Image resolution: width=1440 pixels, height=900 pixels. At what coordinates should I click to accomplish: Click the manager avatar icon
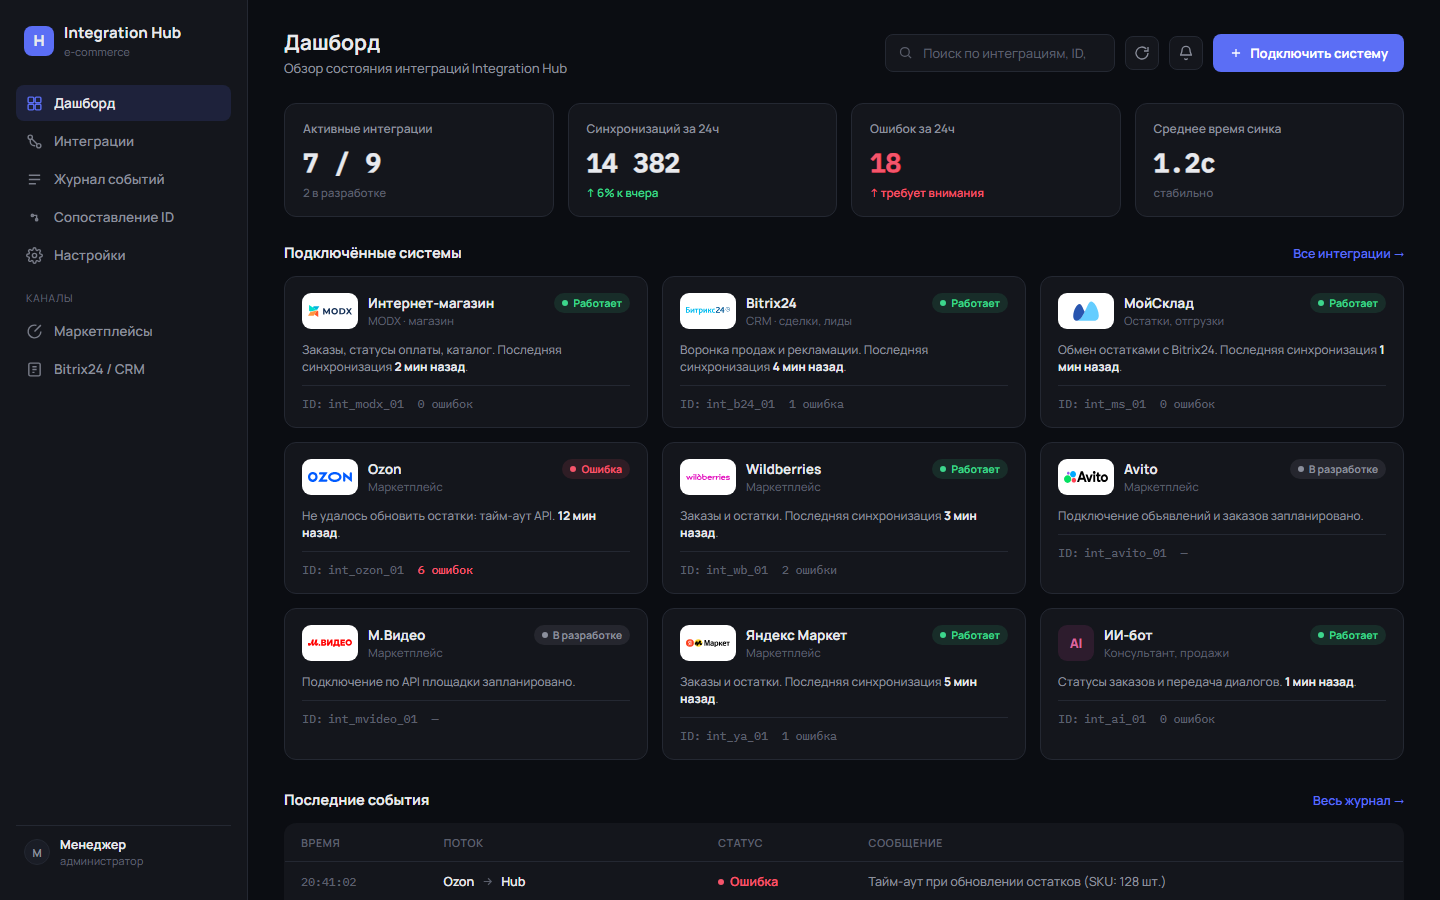click(37, 853)
